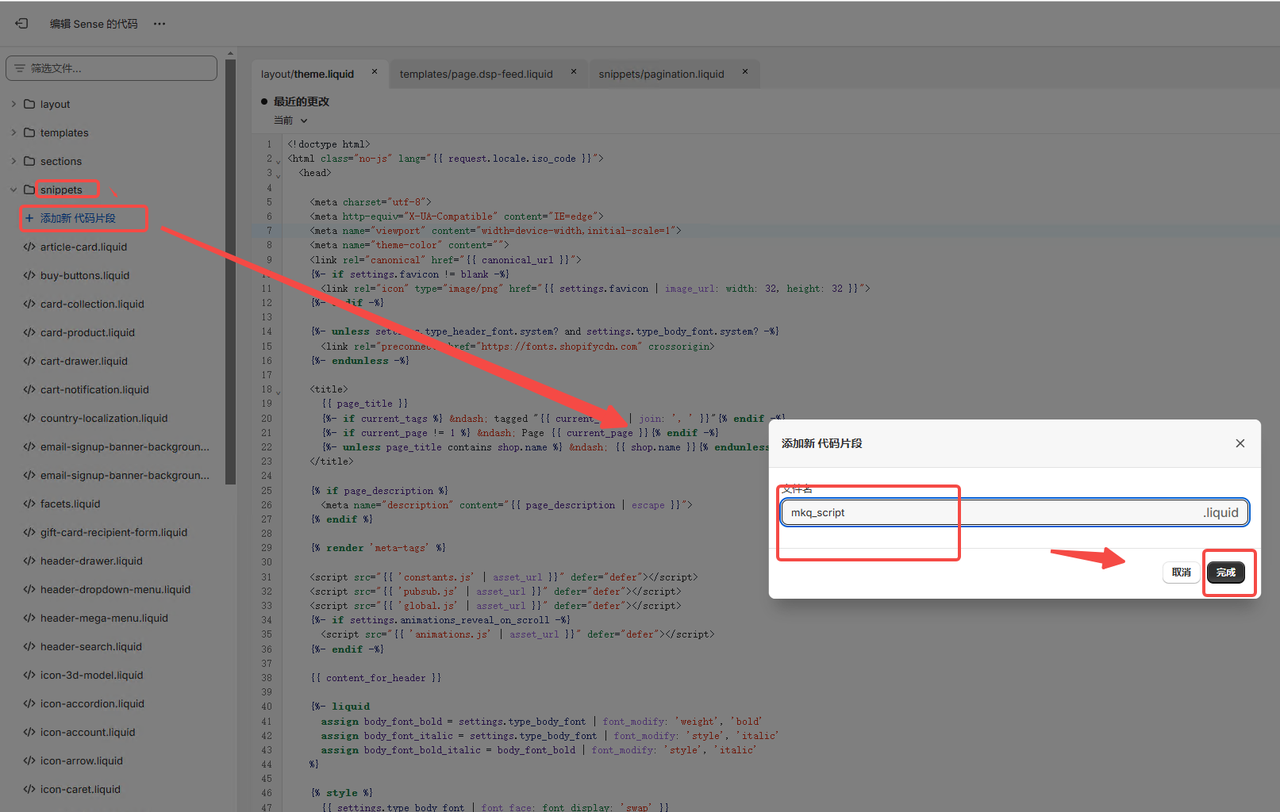Select the layout folder icon
Screen dimensions: 1280x812
(29, 104)
